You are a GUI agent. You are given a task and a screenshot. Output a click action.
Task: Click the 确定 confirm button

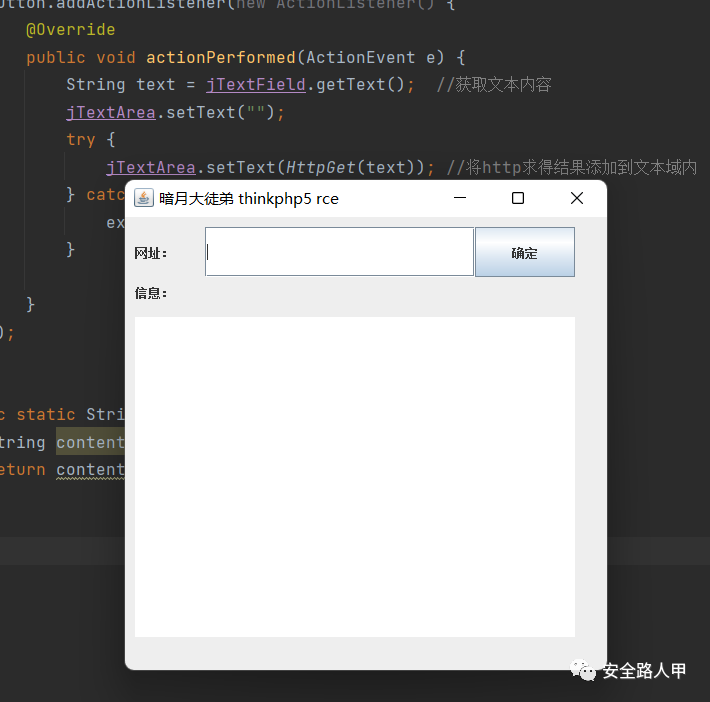(x=525, y=252)
